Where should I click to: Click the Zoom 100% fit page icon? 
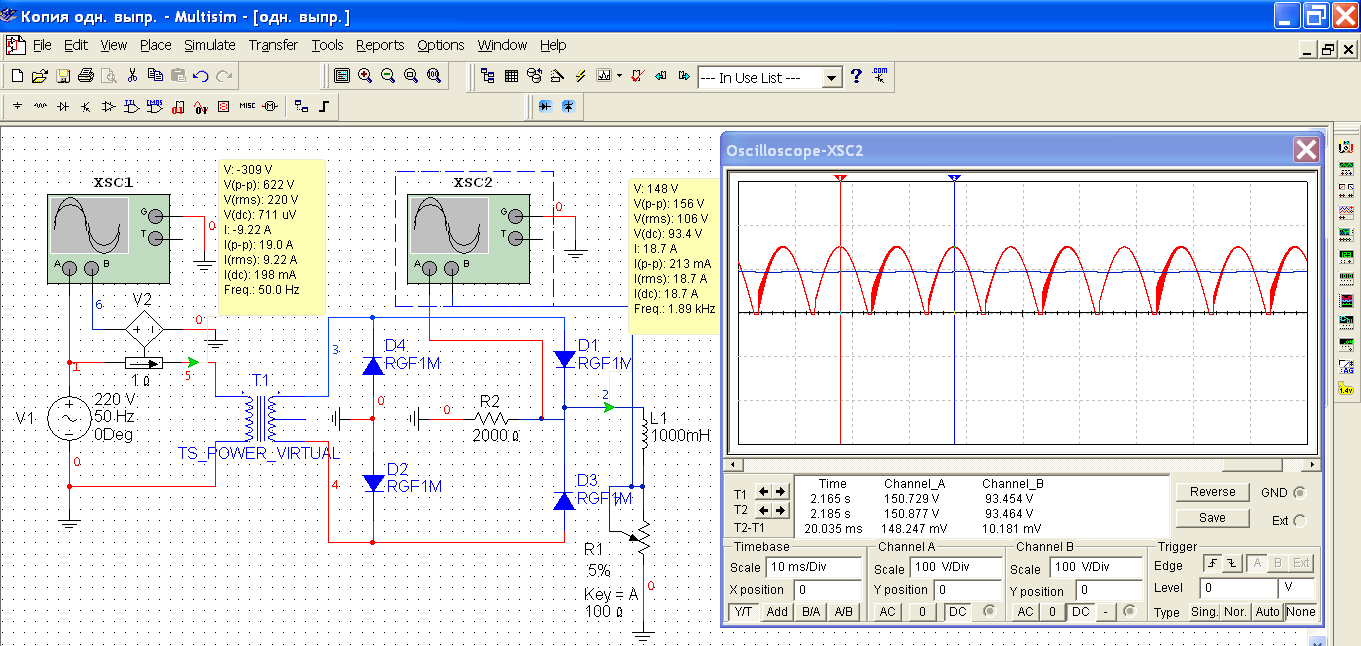tap(433, 76)
